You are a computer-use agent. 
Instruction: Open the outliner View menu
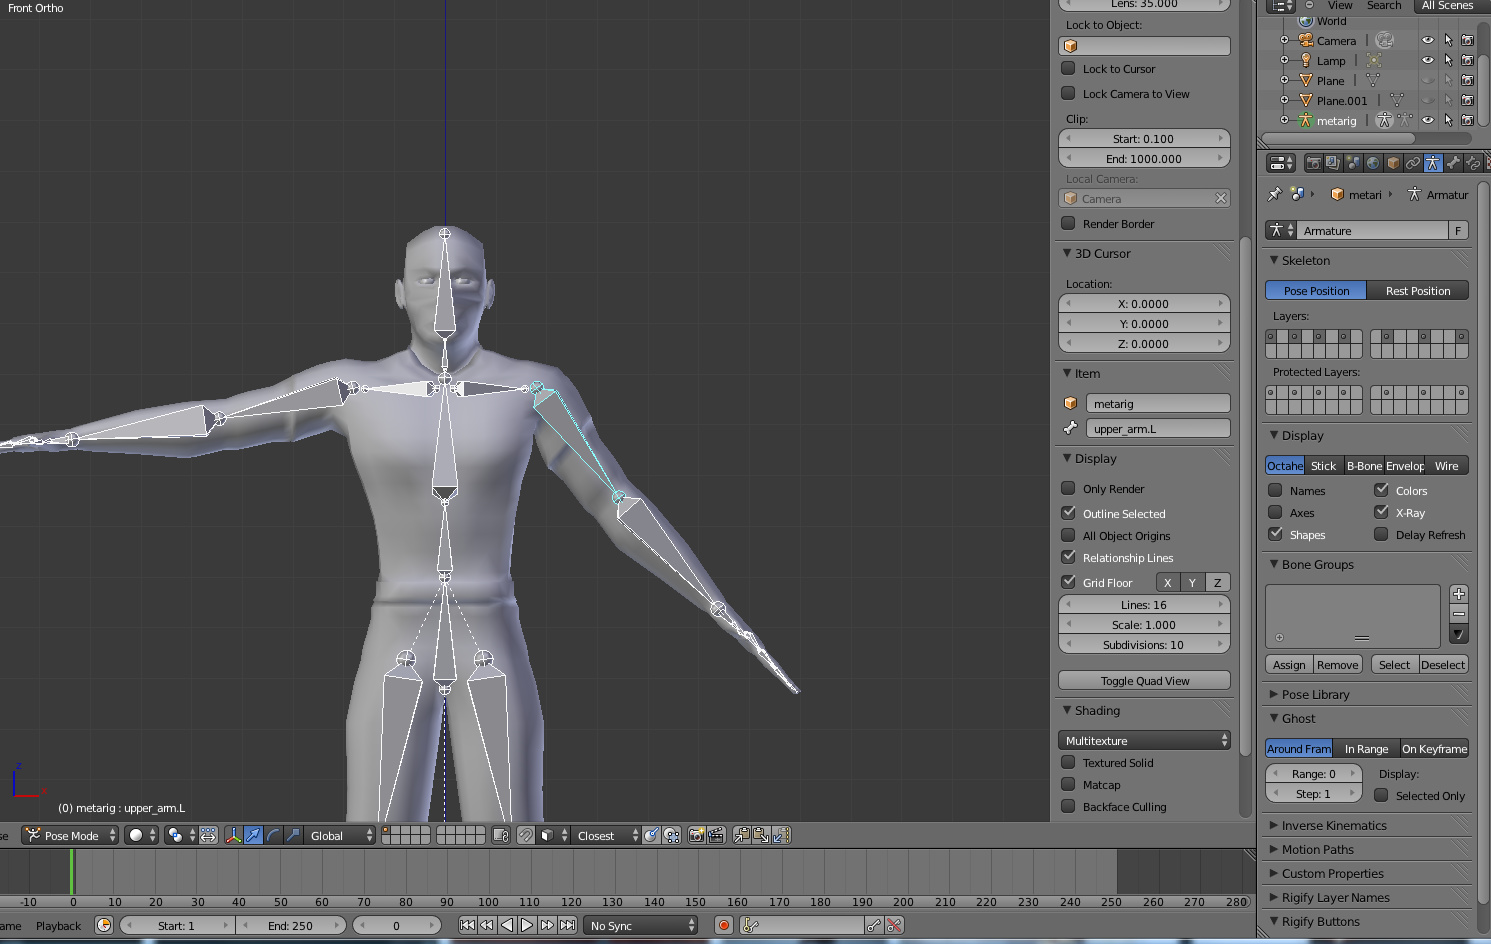[1340, 5]
